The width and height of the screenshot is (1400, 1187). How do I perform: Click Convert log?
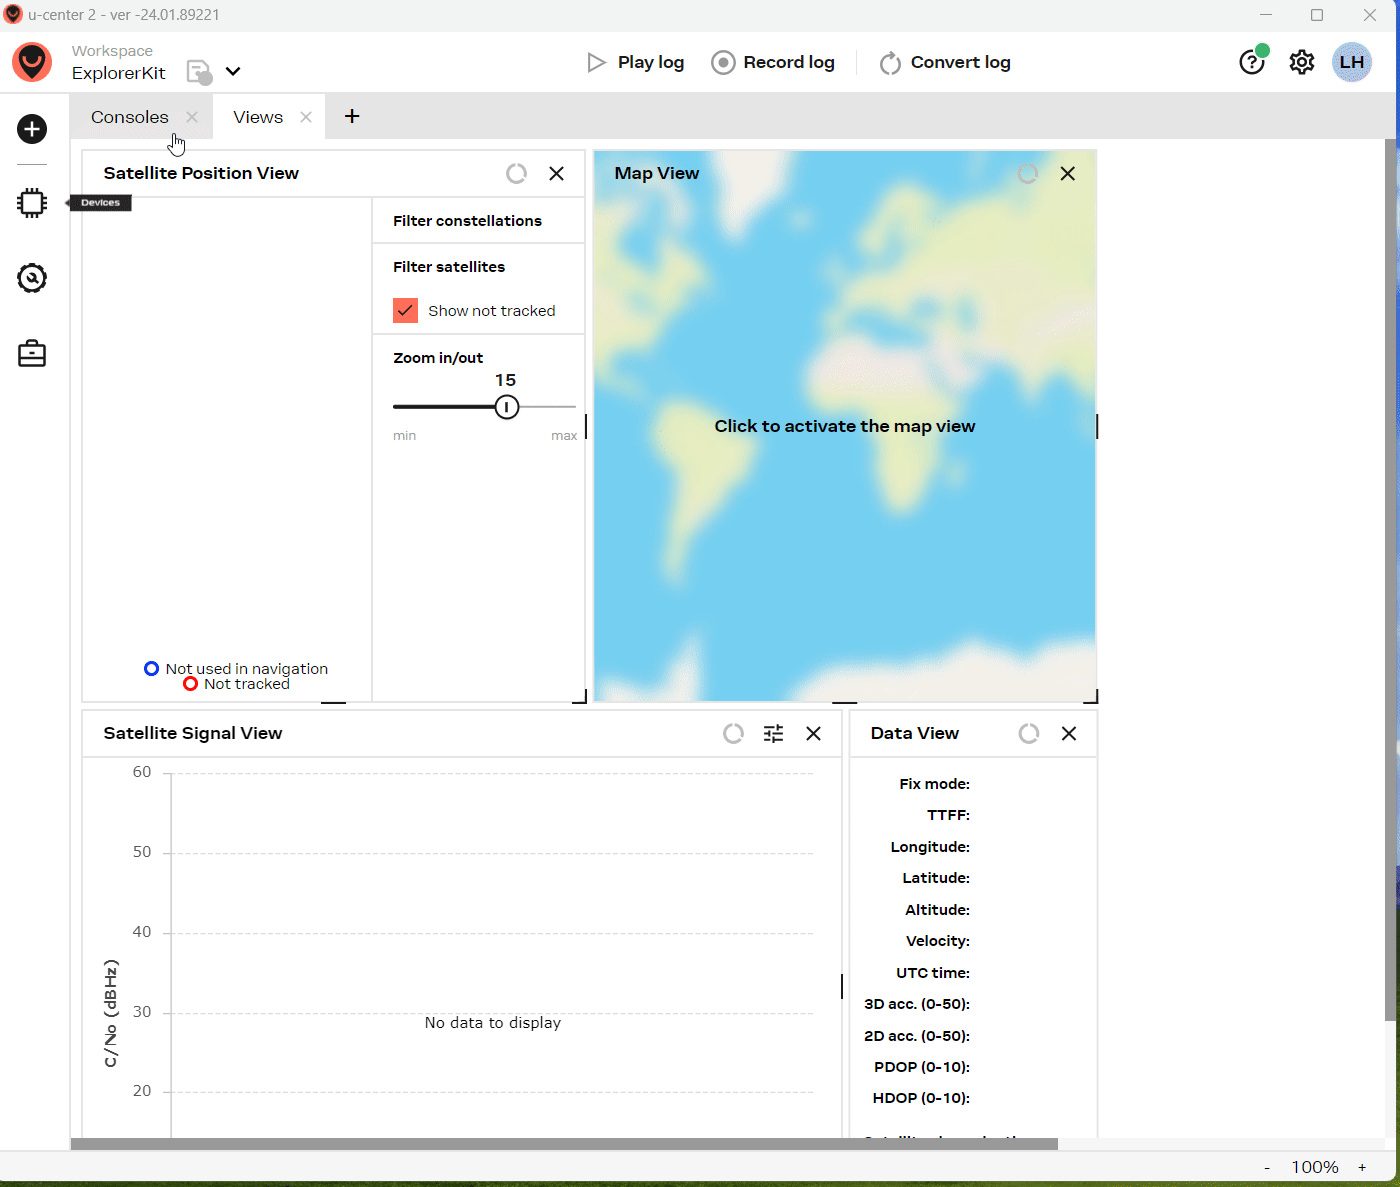945,62
